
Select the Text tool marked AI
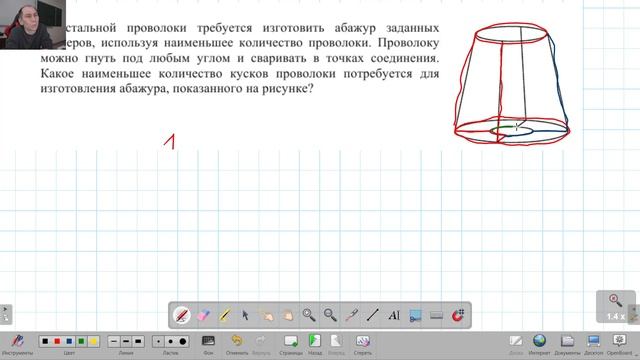[x=394, y=315]
